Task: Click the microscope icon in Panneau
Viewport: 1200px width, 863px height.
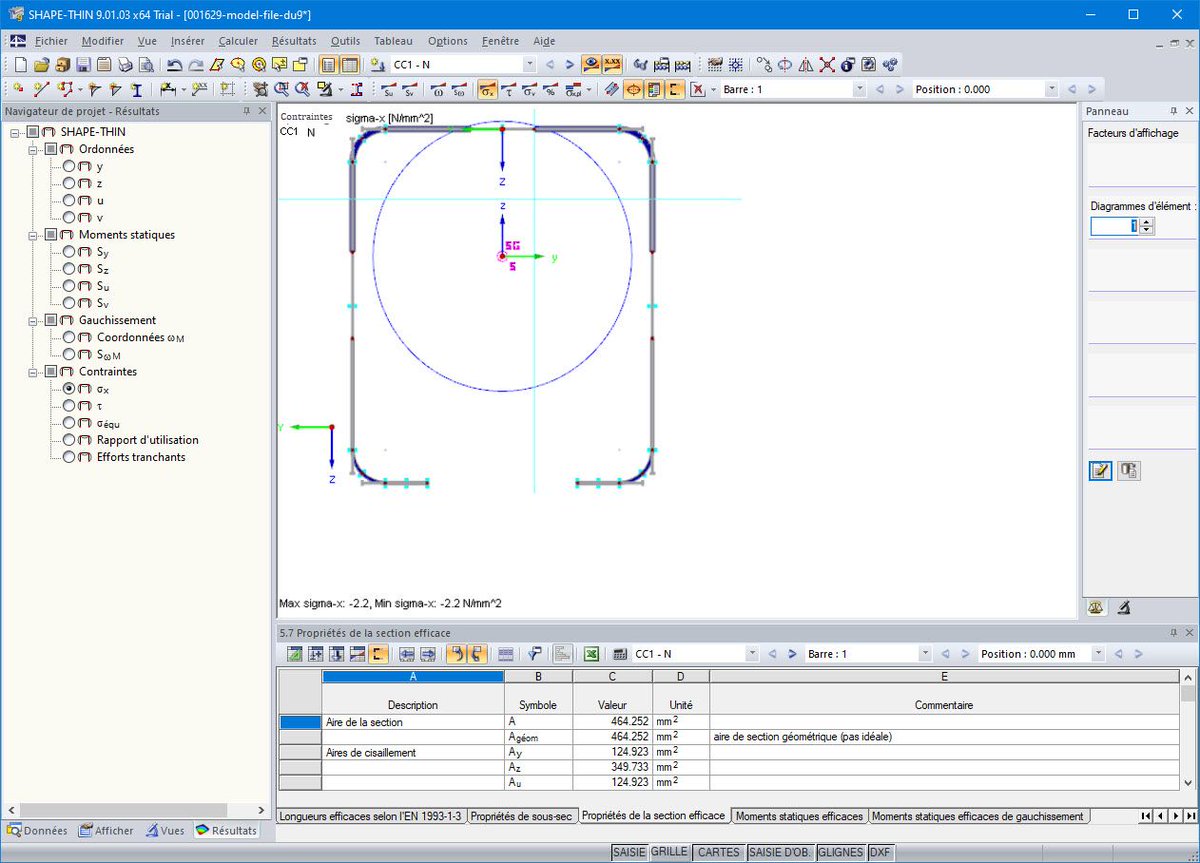Action: click(x=1123, y=607)
